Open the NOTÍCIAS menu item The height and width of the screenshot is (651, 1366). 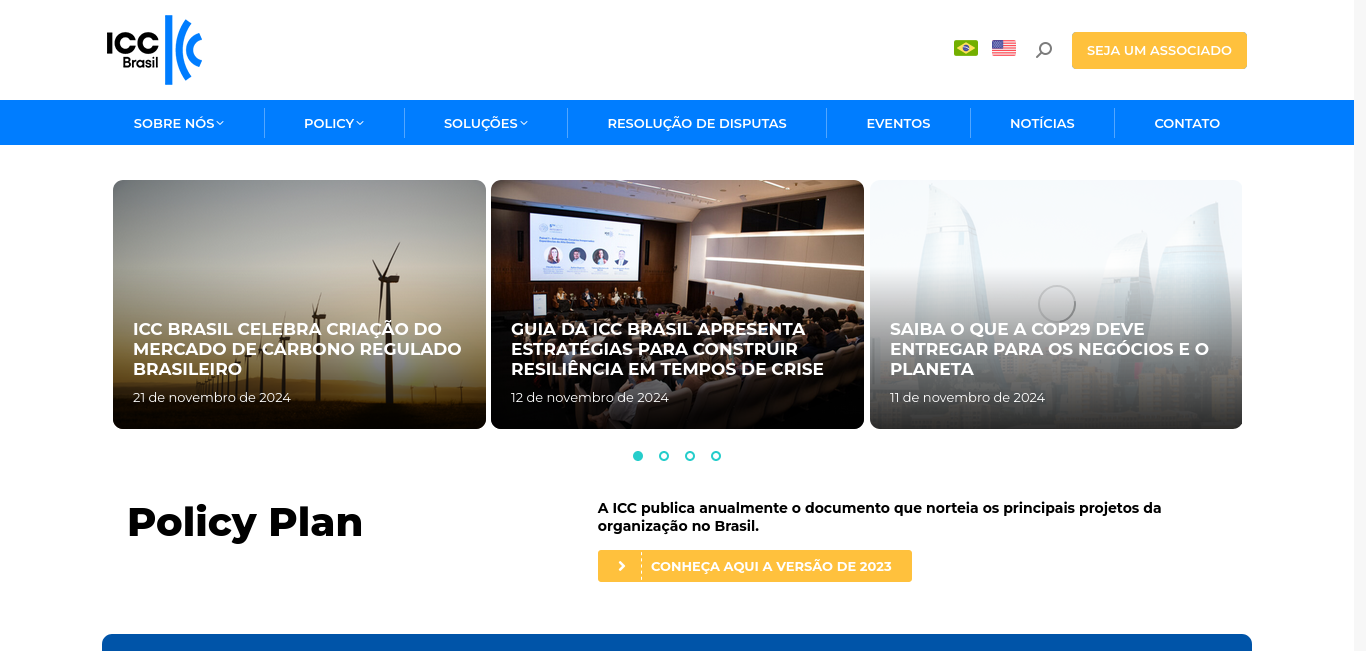[x=1042, y=123]
